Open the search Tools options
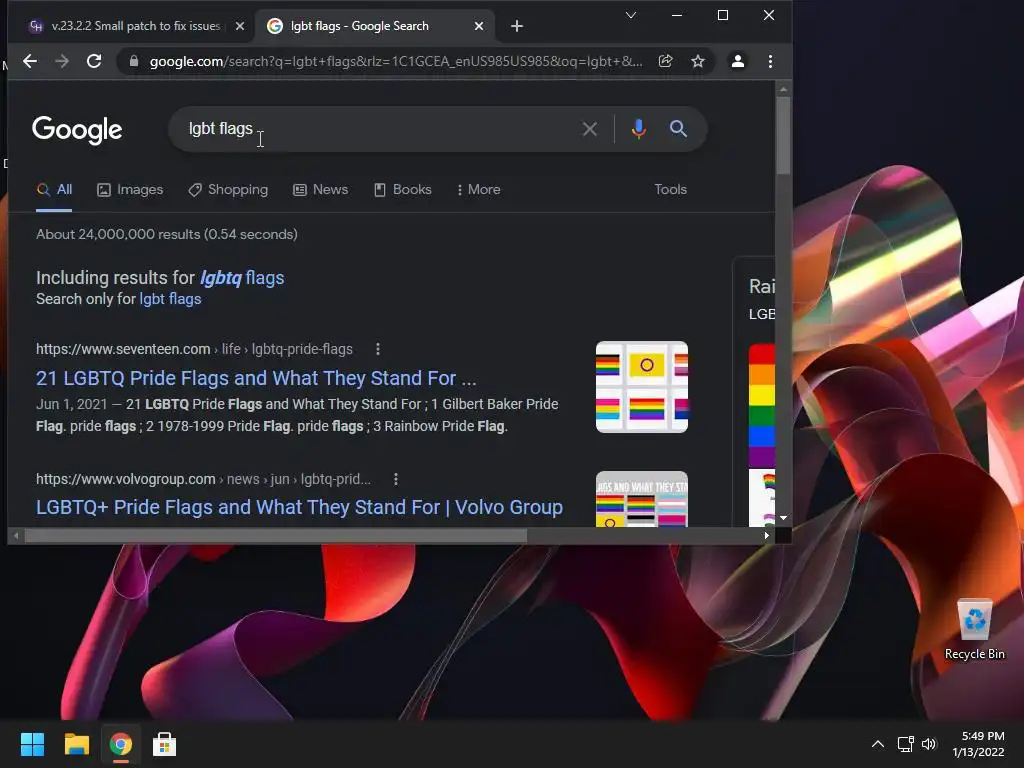 [x=671, y=189]
